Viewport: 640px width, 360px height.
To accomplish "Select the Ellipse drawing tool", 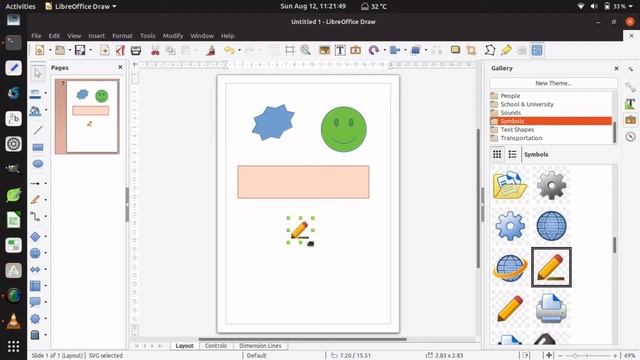I will pyautogui.click(x=38, y=164).
